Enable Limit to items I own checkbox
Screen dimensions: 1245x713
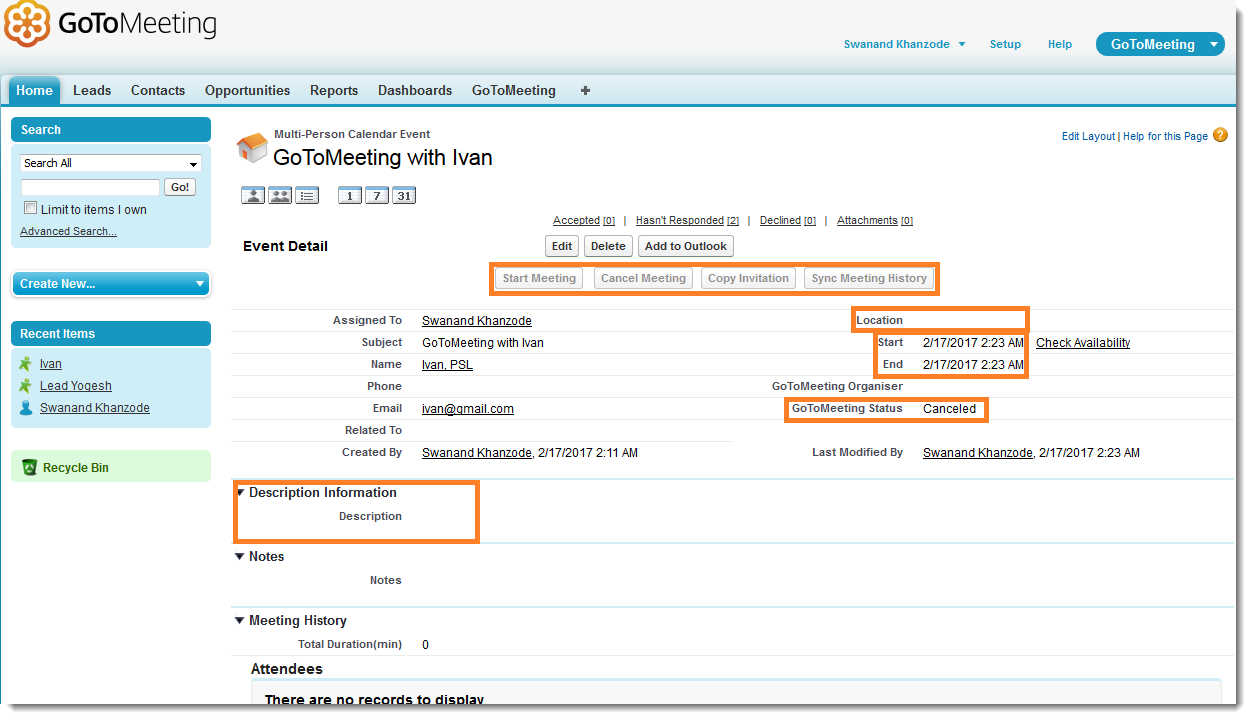pyautogui.click(x=31, y=209)
